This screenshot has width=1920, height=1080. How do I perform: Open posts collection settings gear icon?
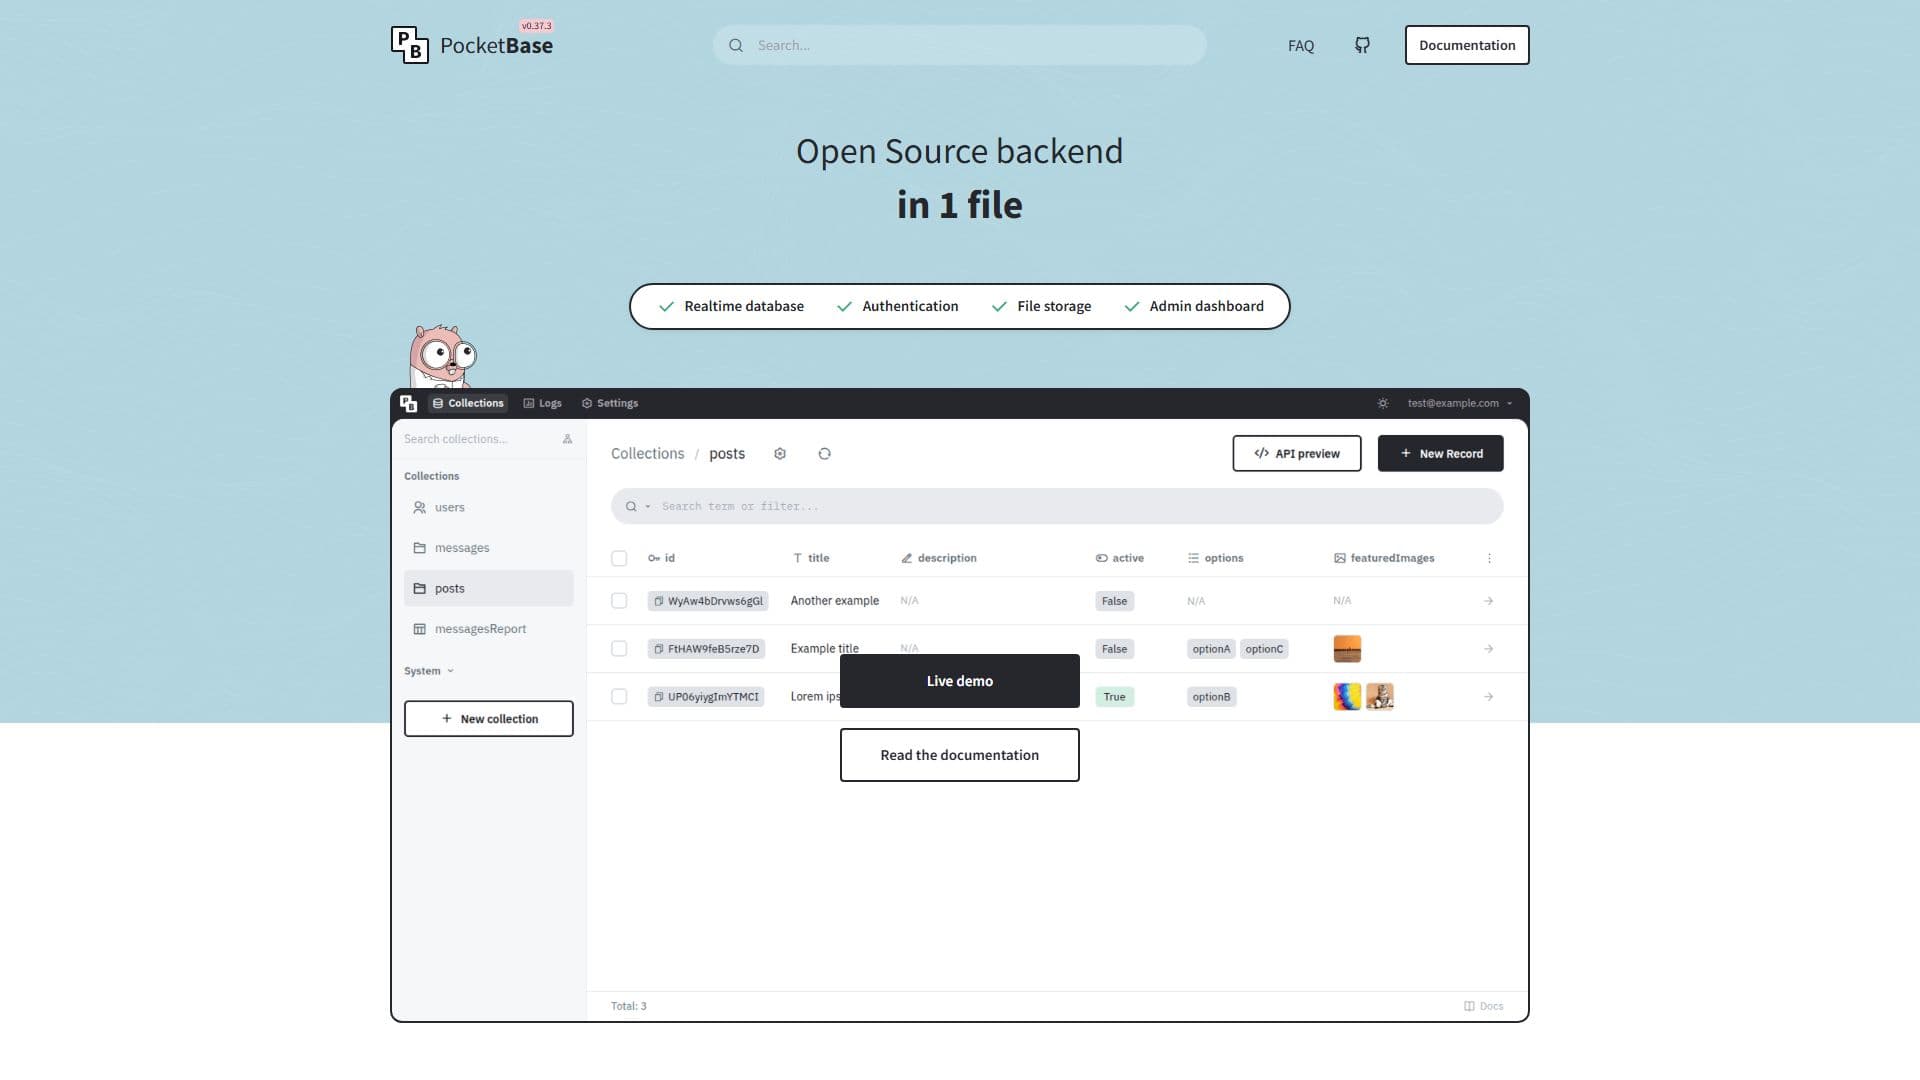pyautogui.click(x=780, y=454)
